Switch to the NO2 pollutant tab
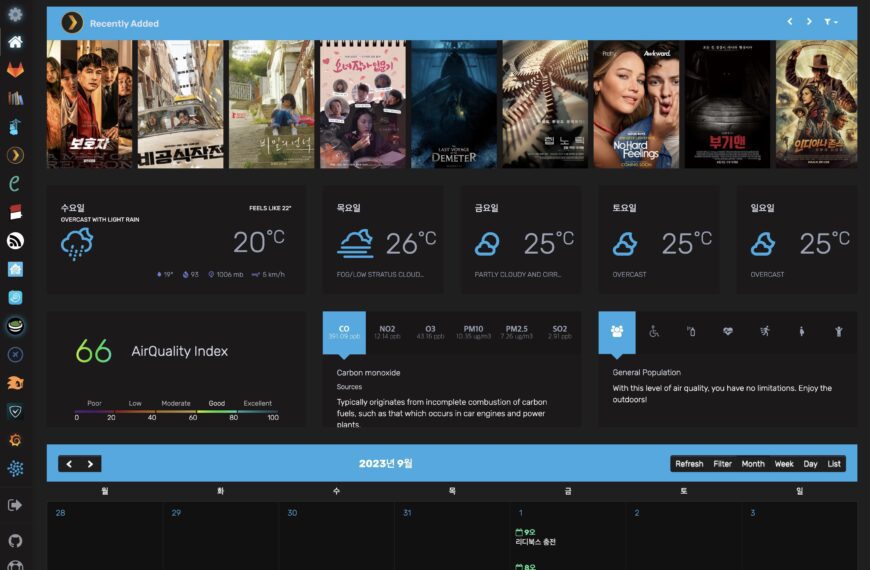870x570 pixels. point(387,332)
